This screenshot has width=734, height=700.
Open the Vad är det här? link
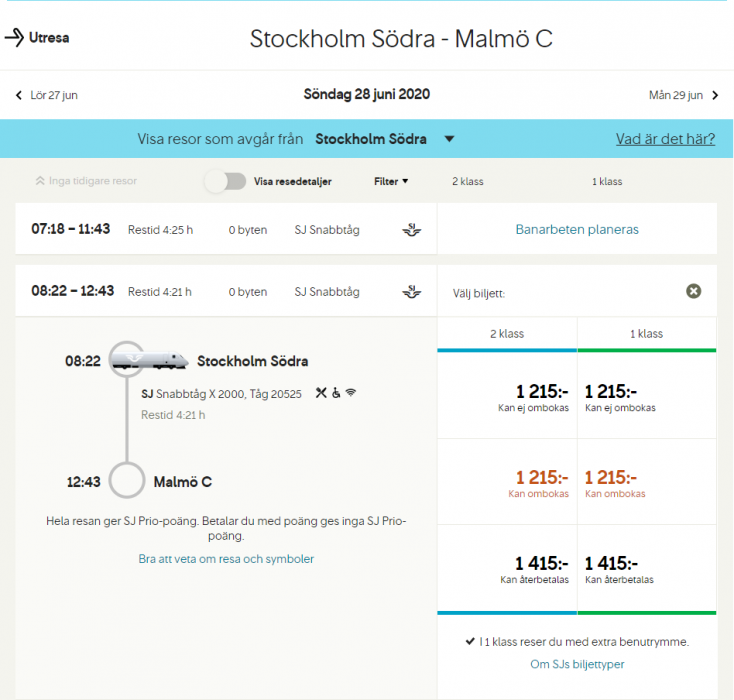point(665,139)
